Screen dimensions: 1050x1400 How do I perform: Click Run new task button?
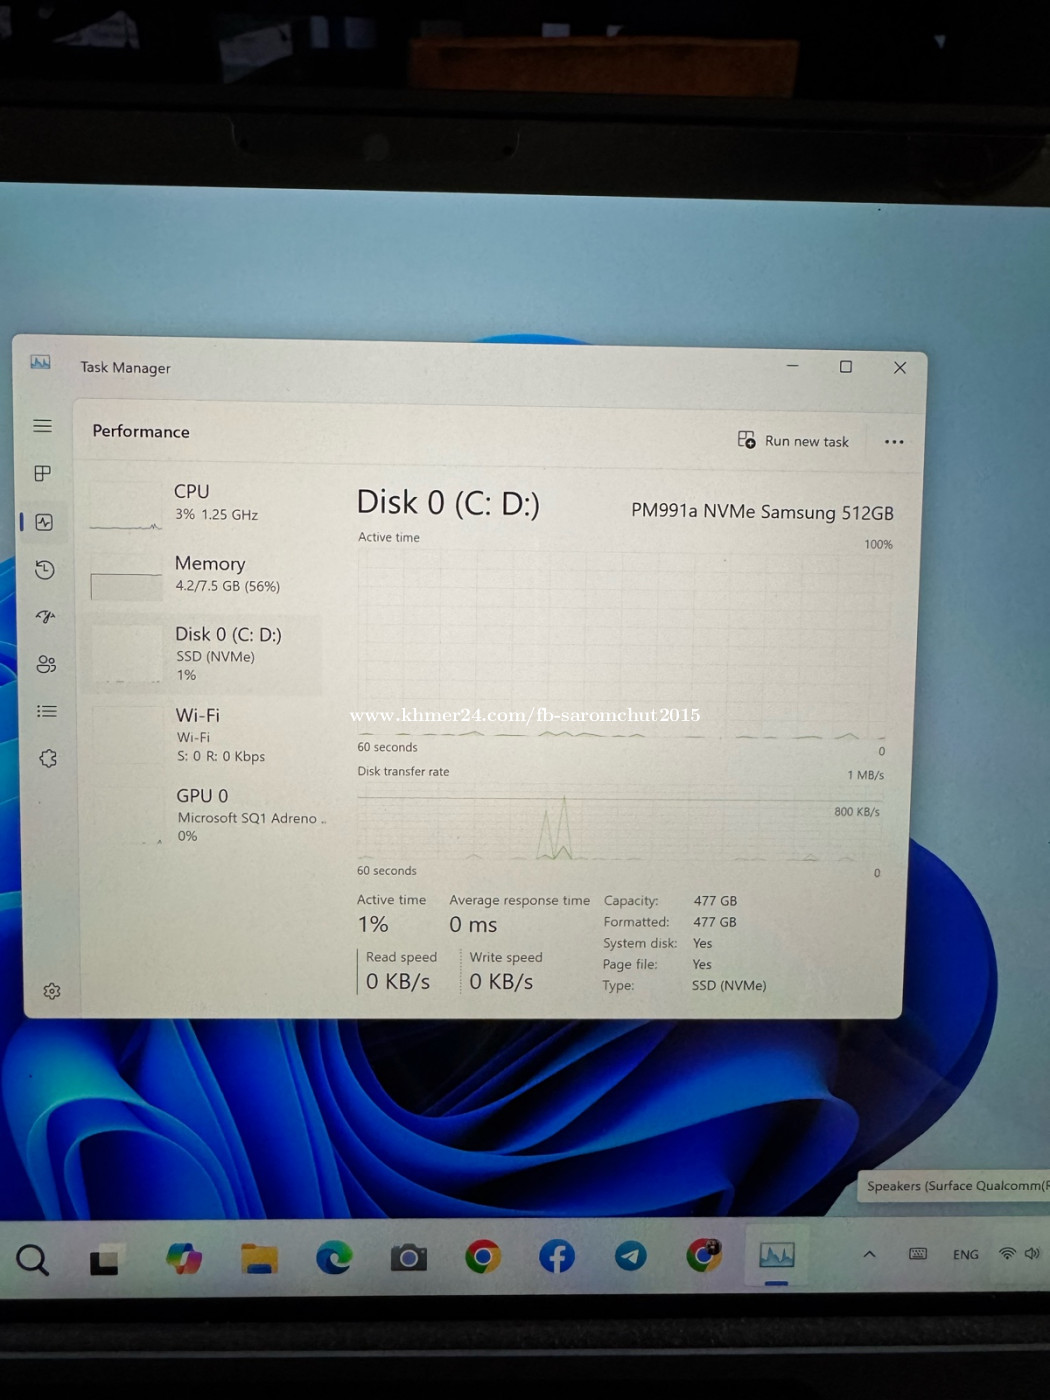[x=793, y=441]
